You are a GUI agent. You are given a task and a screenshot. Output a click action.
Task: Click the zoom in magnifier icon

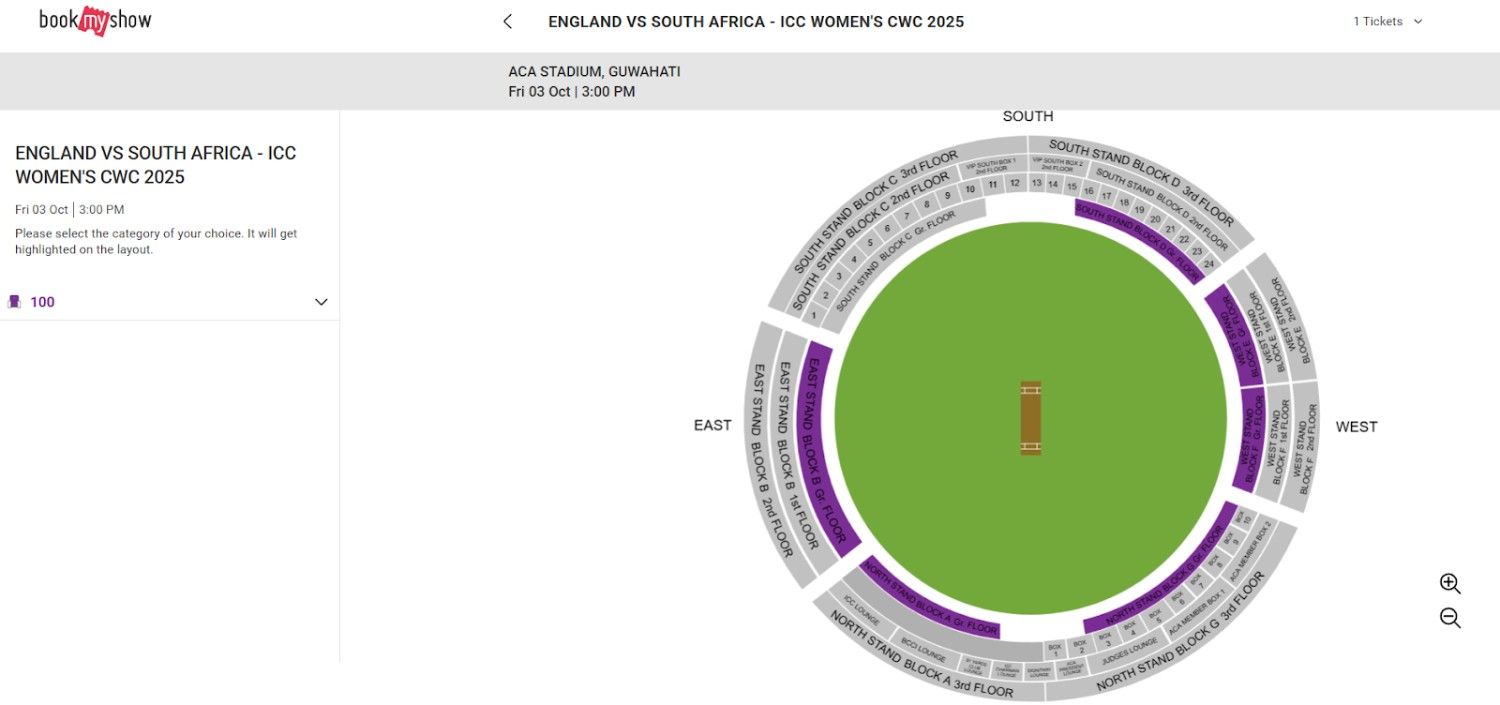point(1448,583)
